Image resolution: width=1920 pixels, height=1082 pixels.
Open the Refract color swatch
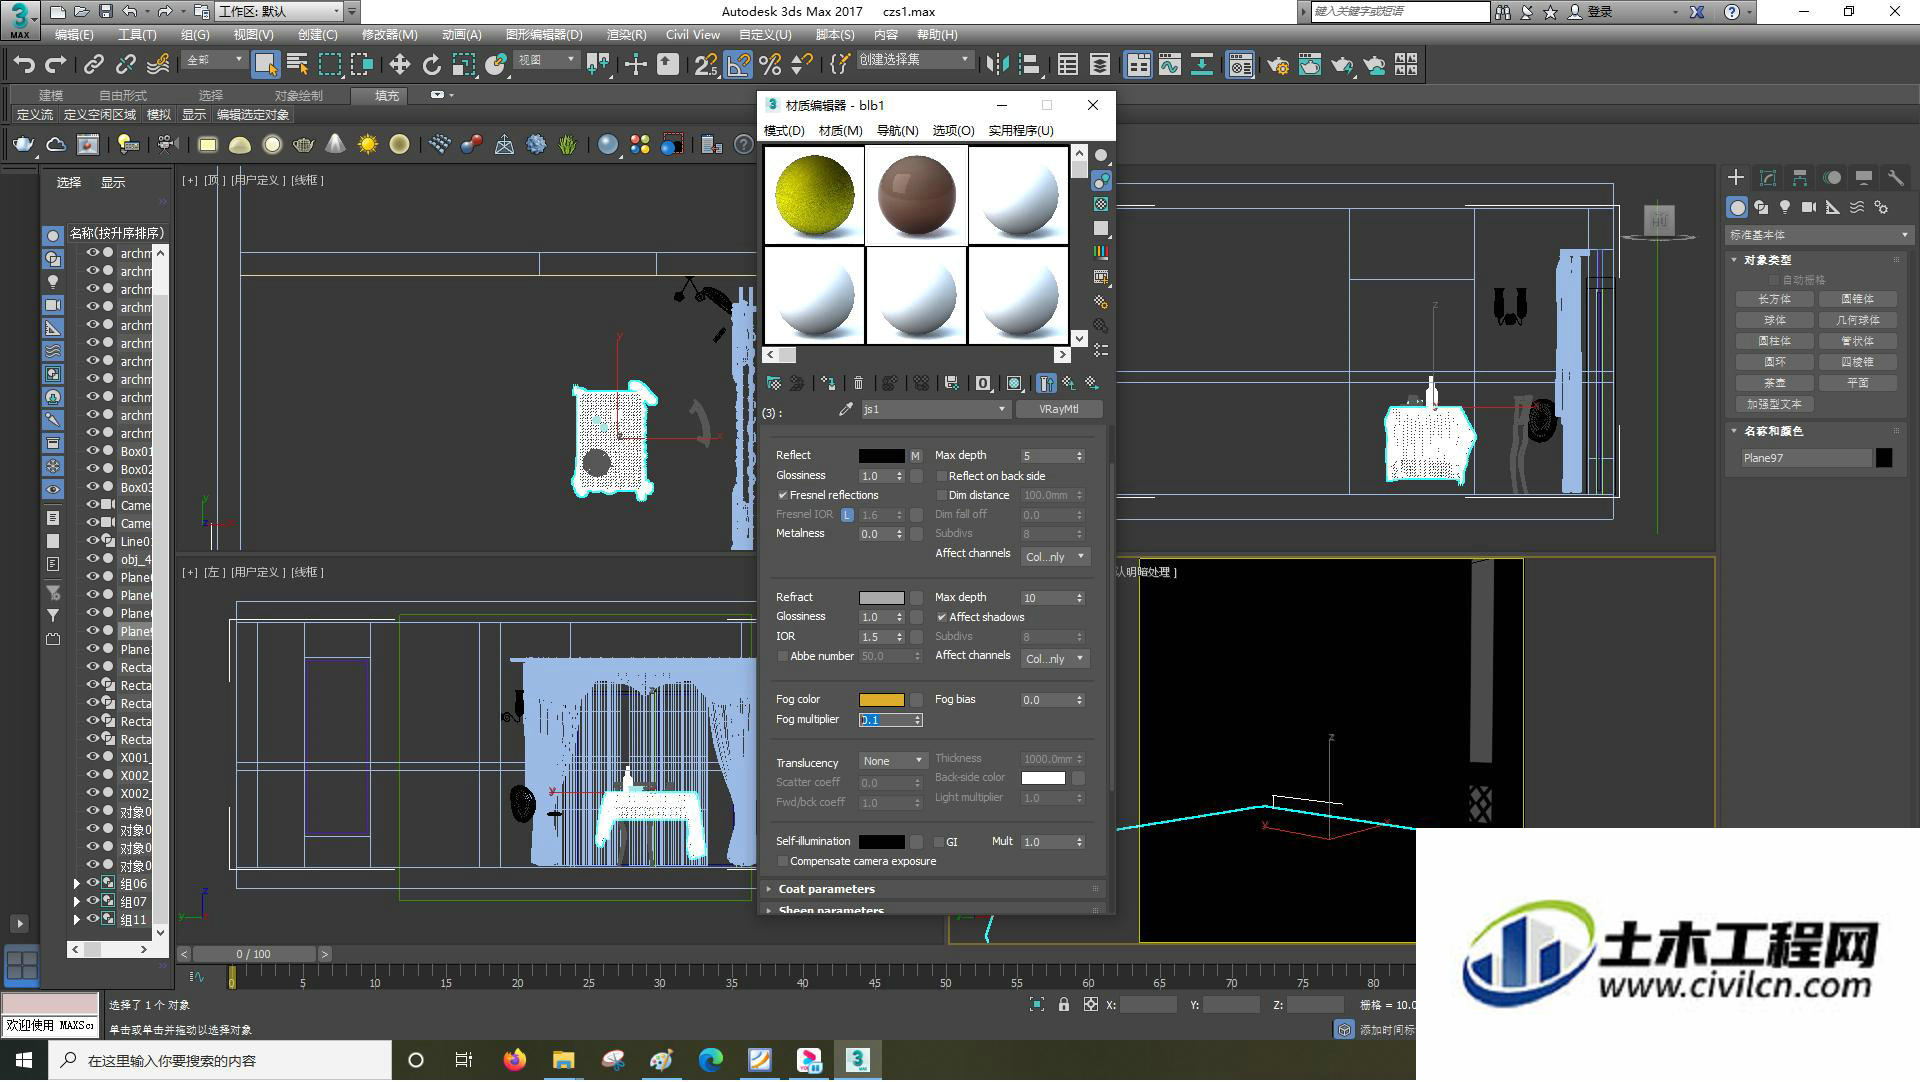pyautogui.click(x=881, y=598)
